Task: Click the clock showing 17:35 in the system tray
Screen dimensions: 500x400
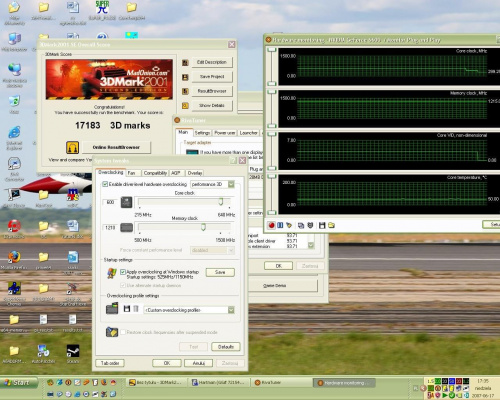Action: [483, 381]
